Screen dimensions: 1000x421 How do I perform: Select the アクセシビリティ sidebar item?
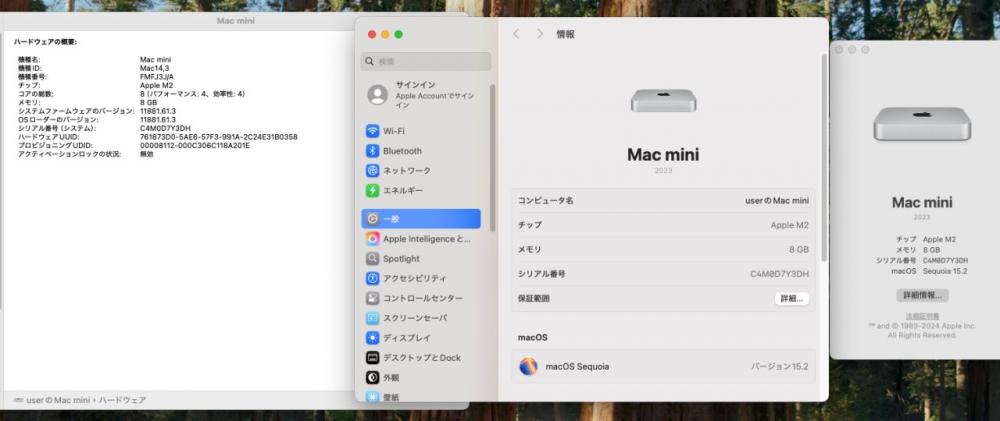[x=421, y=279]
